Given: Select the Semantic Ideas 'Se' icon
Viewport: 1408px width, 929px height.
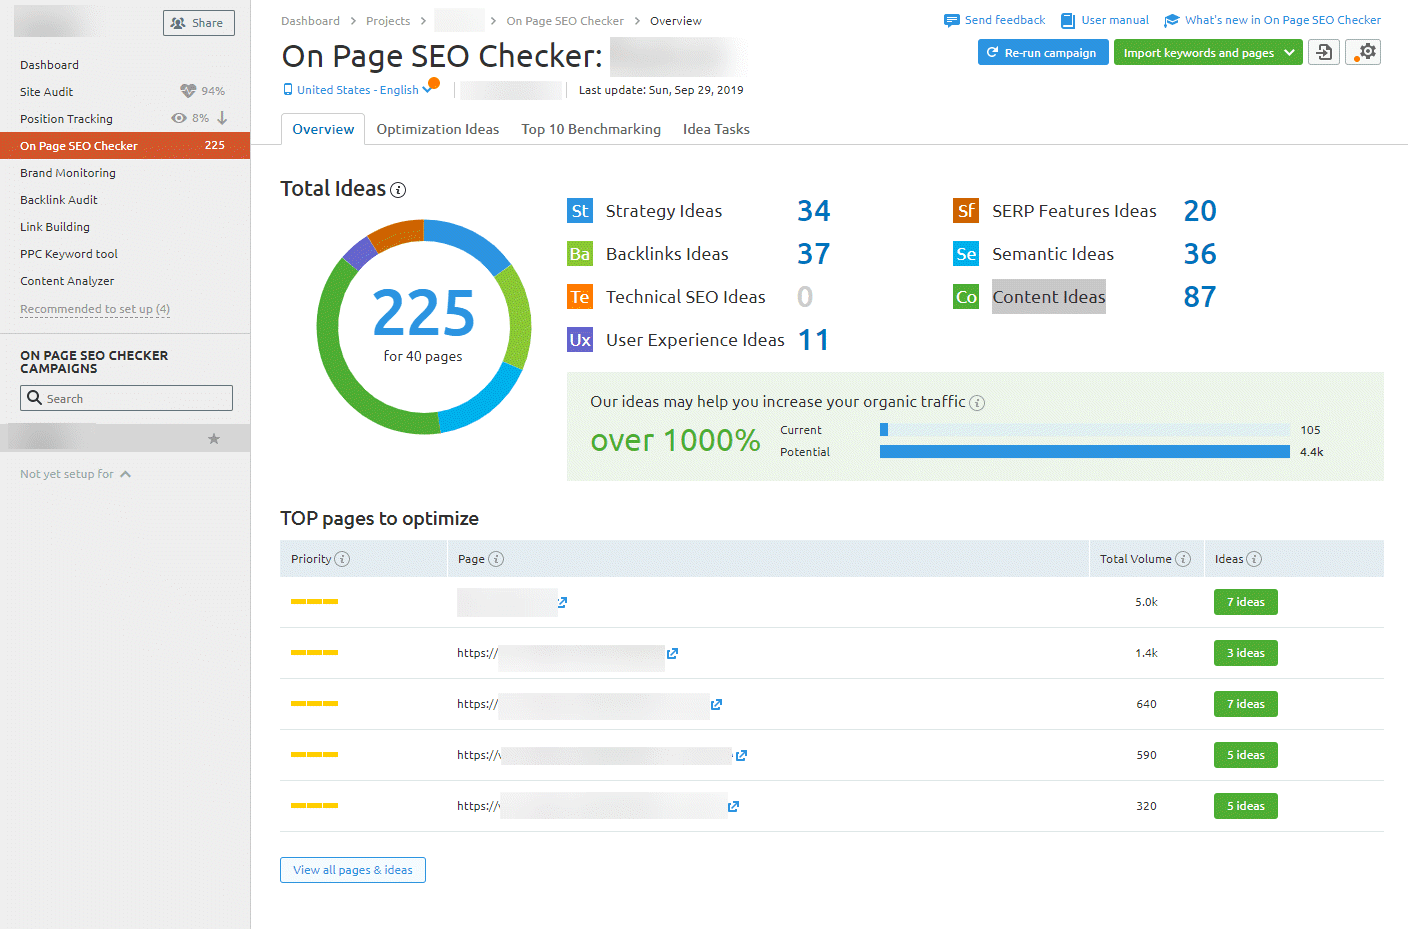Looking at the screenshot, I should (966, 254).
